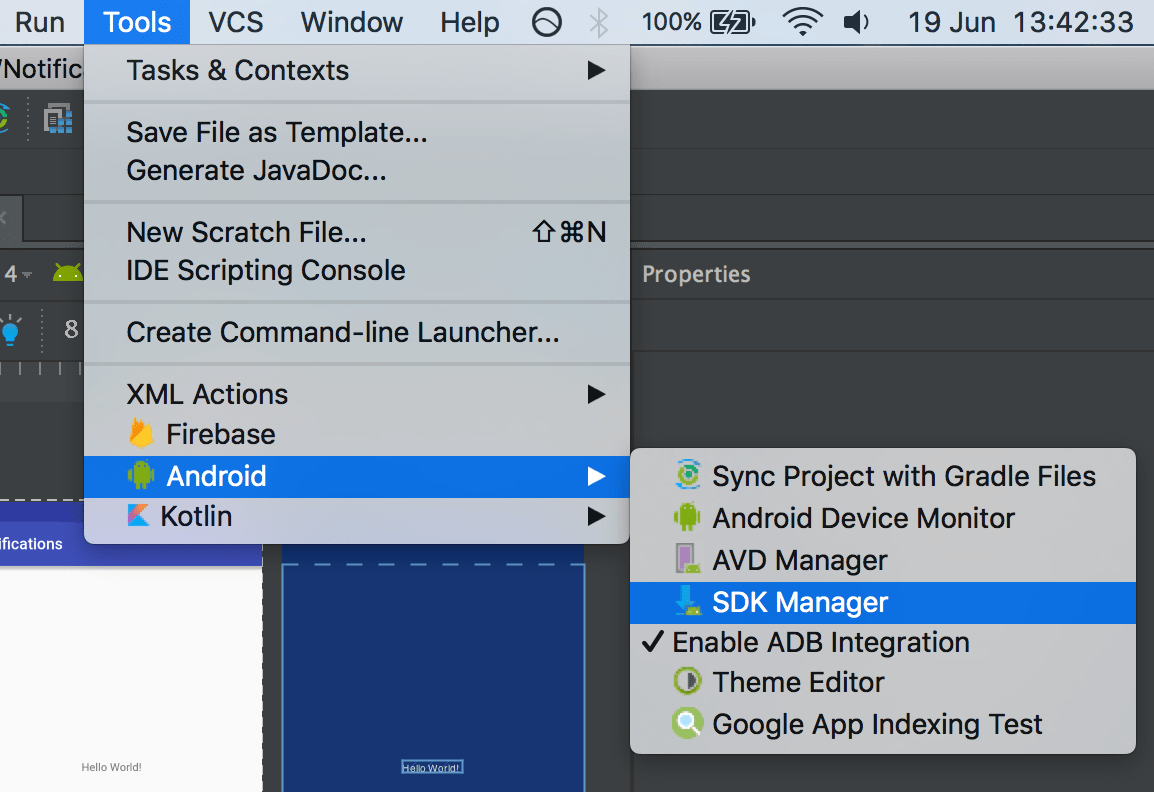Select Hello World! text in blueprint view
1154x792 pixels.
tap(432, 768)
